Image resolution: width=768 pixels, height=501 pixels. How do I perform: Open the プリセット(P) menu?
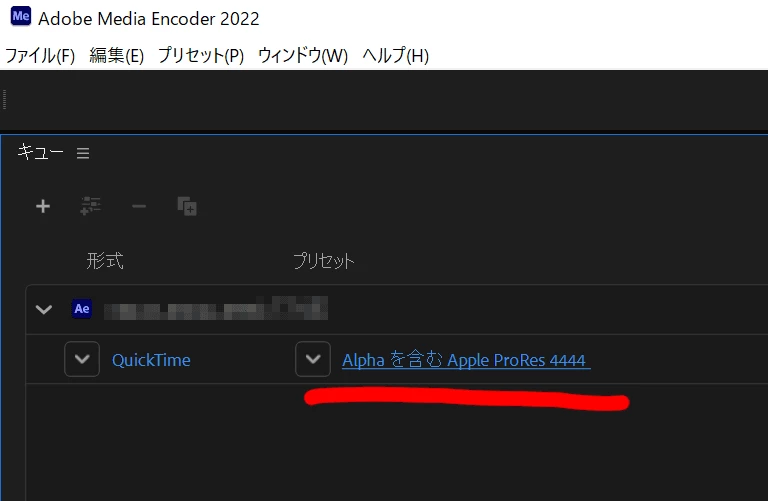click(x=201, y=55)
